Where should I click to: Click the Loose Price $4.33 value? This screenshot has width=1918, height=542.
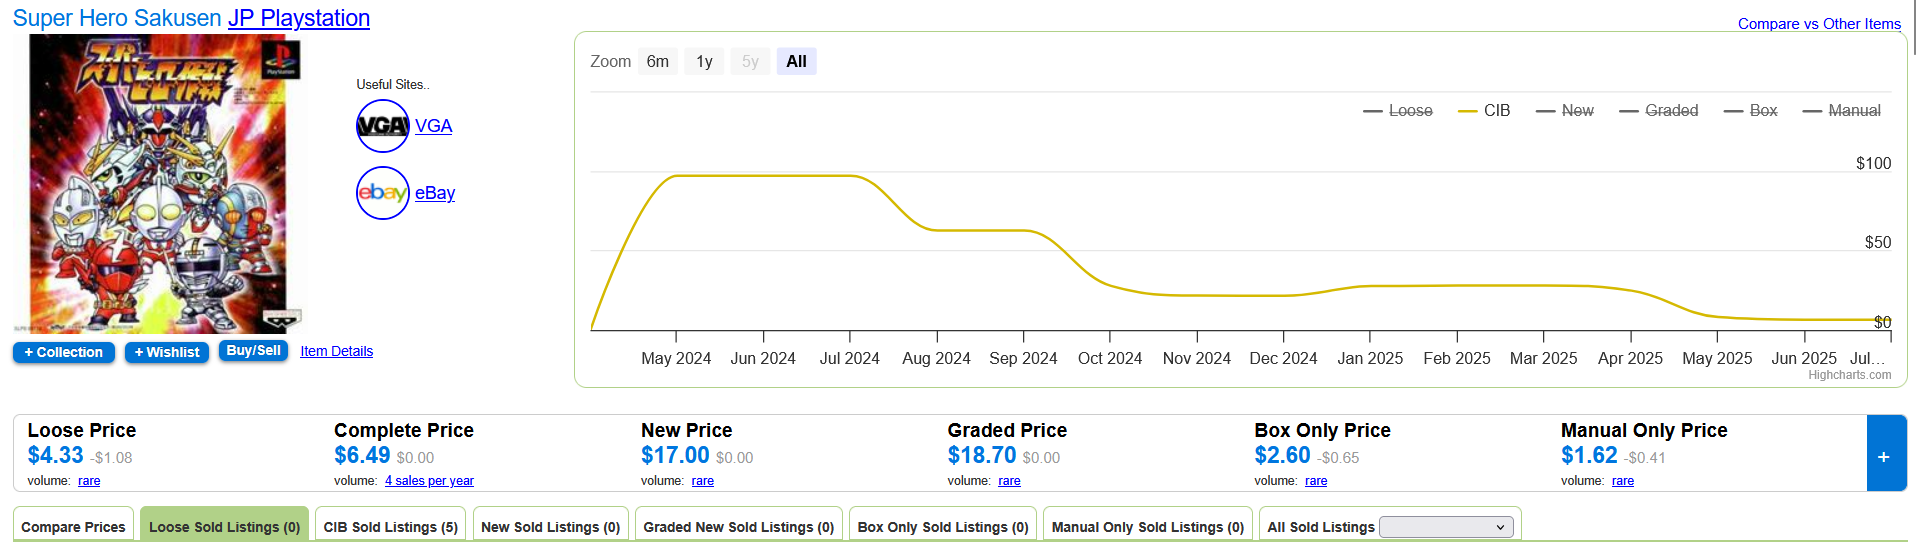coord(56,455)
